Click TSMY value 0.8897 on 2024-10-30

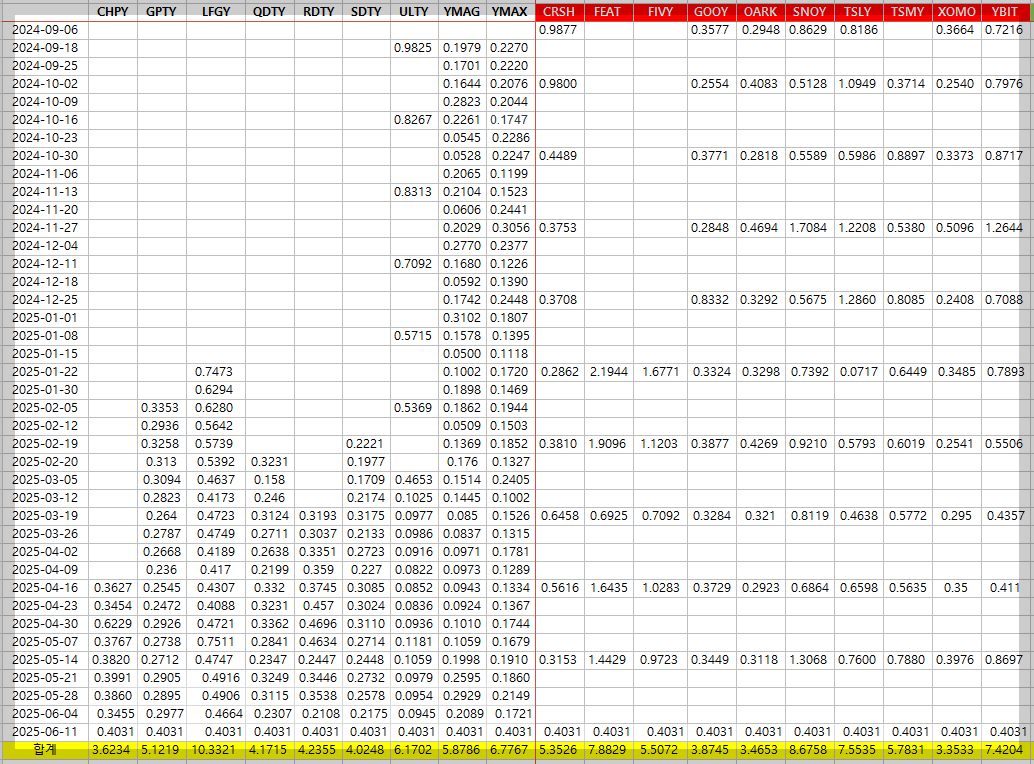[906, 156]
